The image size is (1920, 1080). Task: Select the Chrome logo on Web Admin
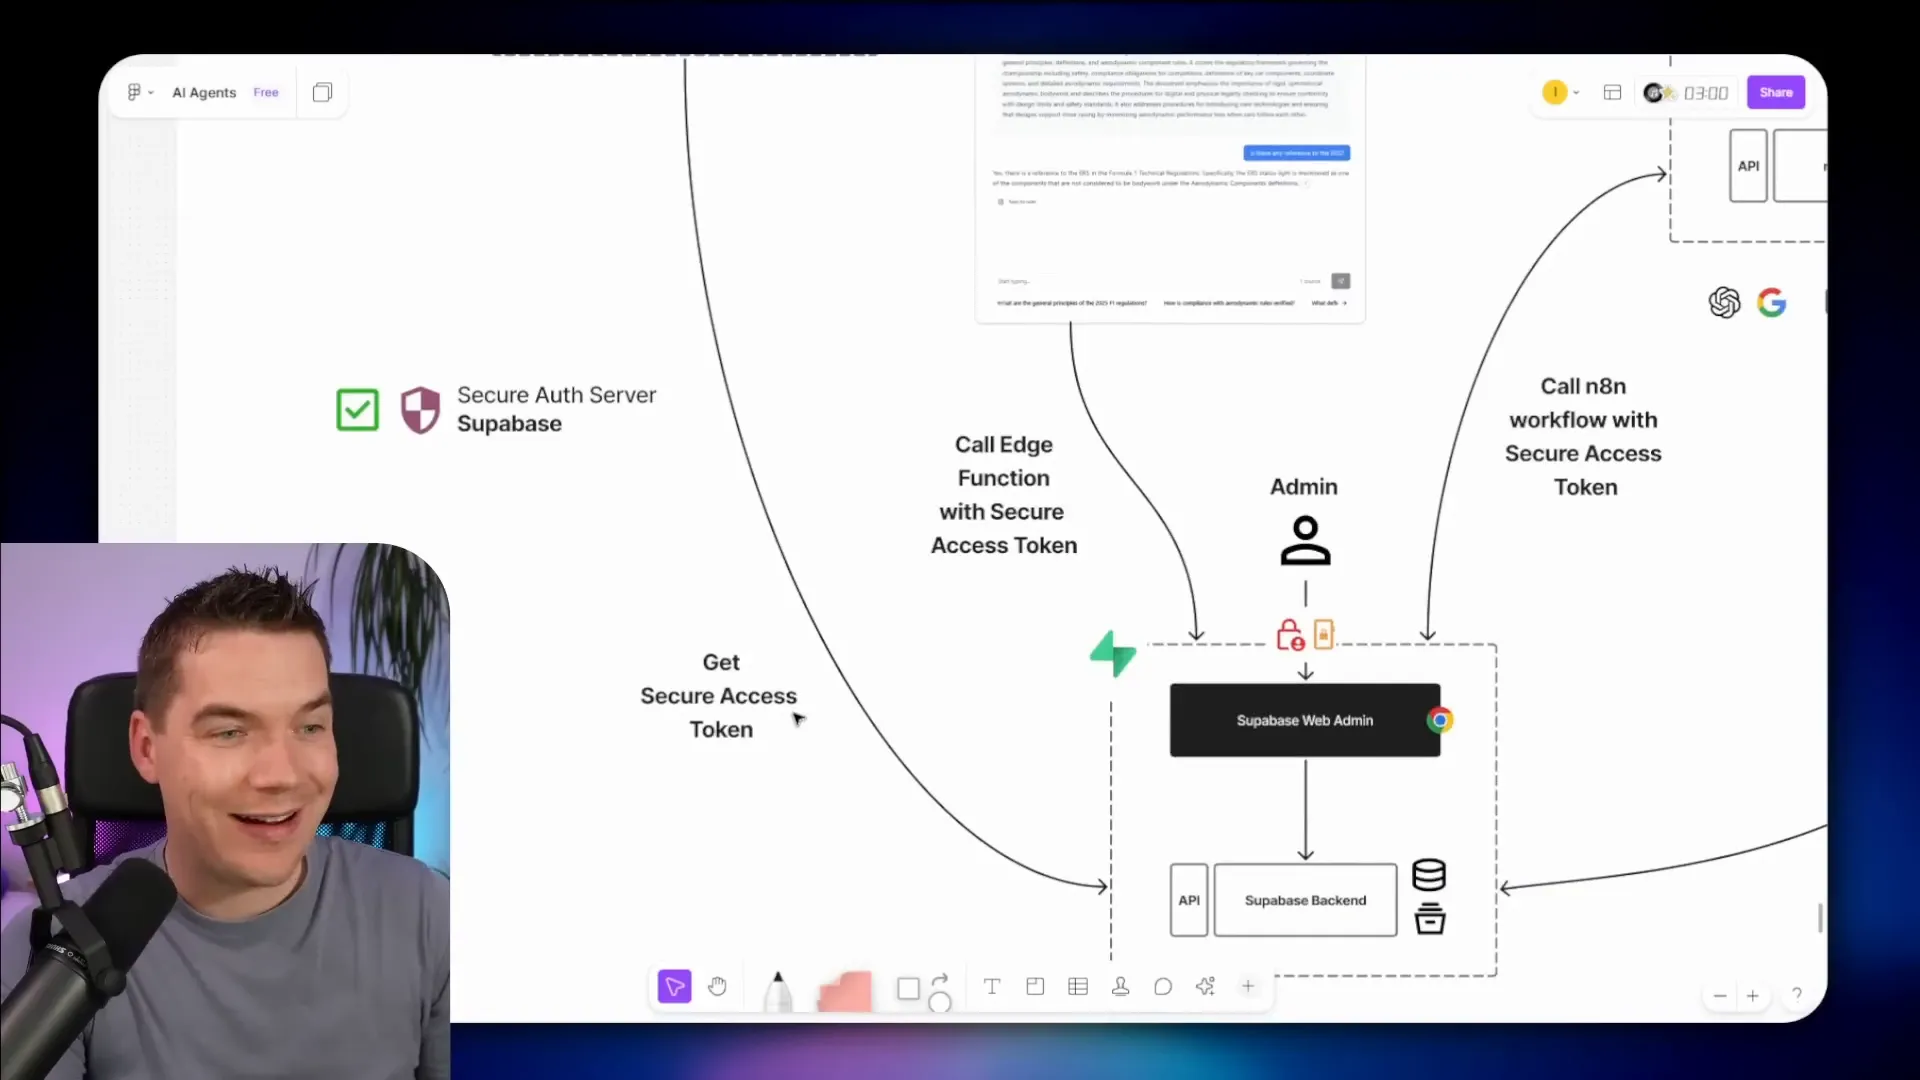click(x=1440, y=720)
